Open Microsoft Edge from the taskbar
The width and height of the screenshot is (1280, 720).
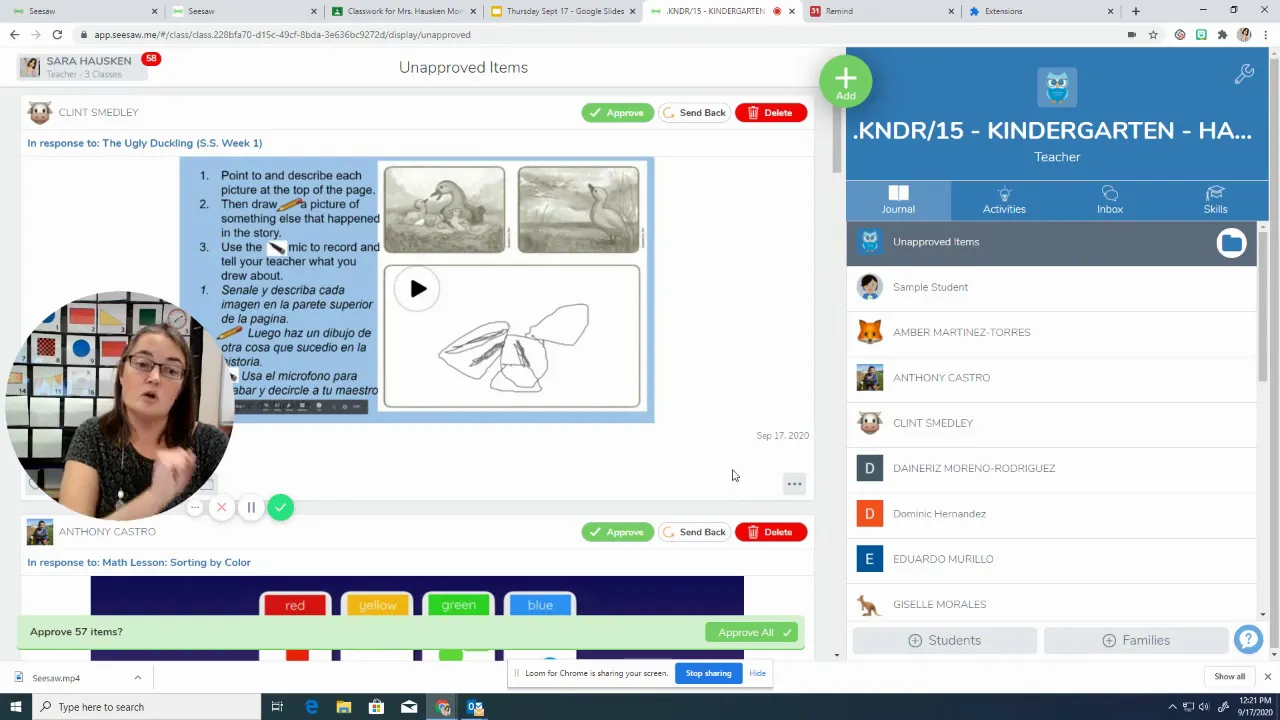311,707
